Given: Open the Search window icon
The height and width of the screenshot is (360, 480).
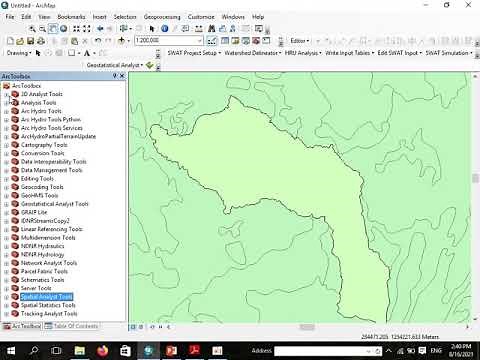Looking at the screenshot, I should coord(246,41).
